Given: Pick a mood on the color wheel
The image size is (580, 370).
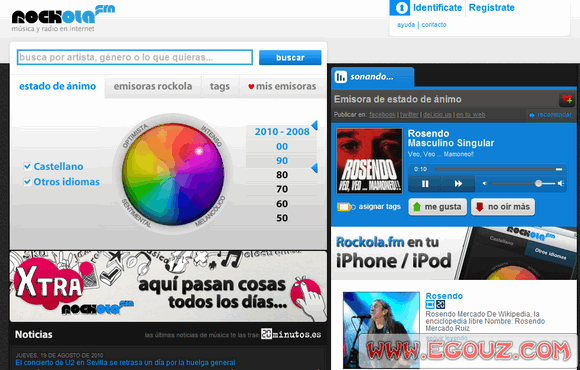Looking at the screenshot, I should 173,174.
